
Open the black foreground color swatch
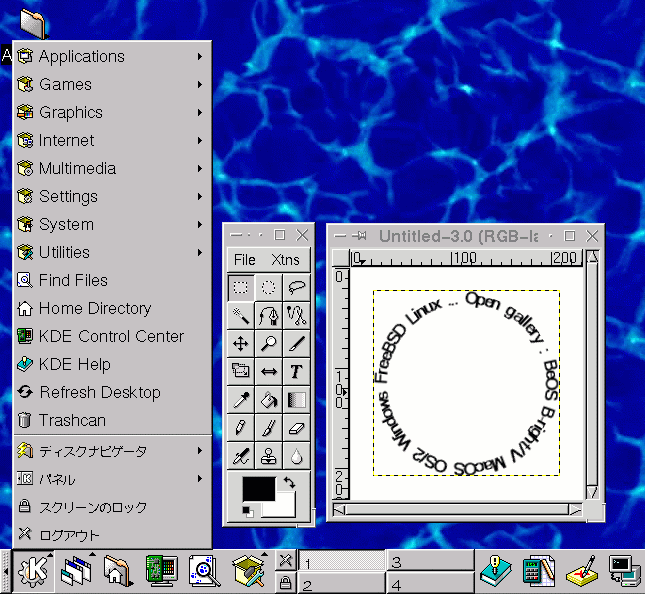(259, 489)
